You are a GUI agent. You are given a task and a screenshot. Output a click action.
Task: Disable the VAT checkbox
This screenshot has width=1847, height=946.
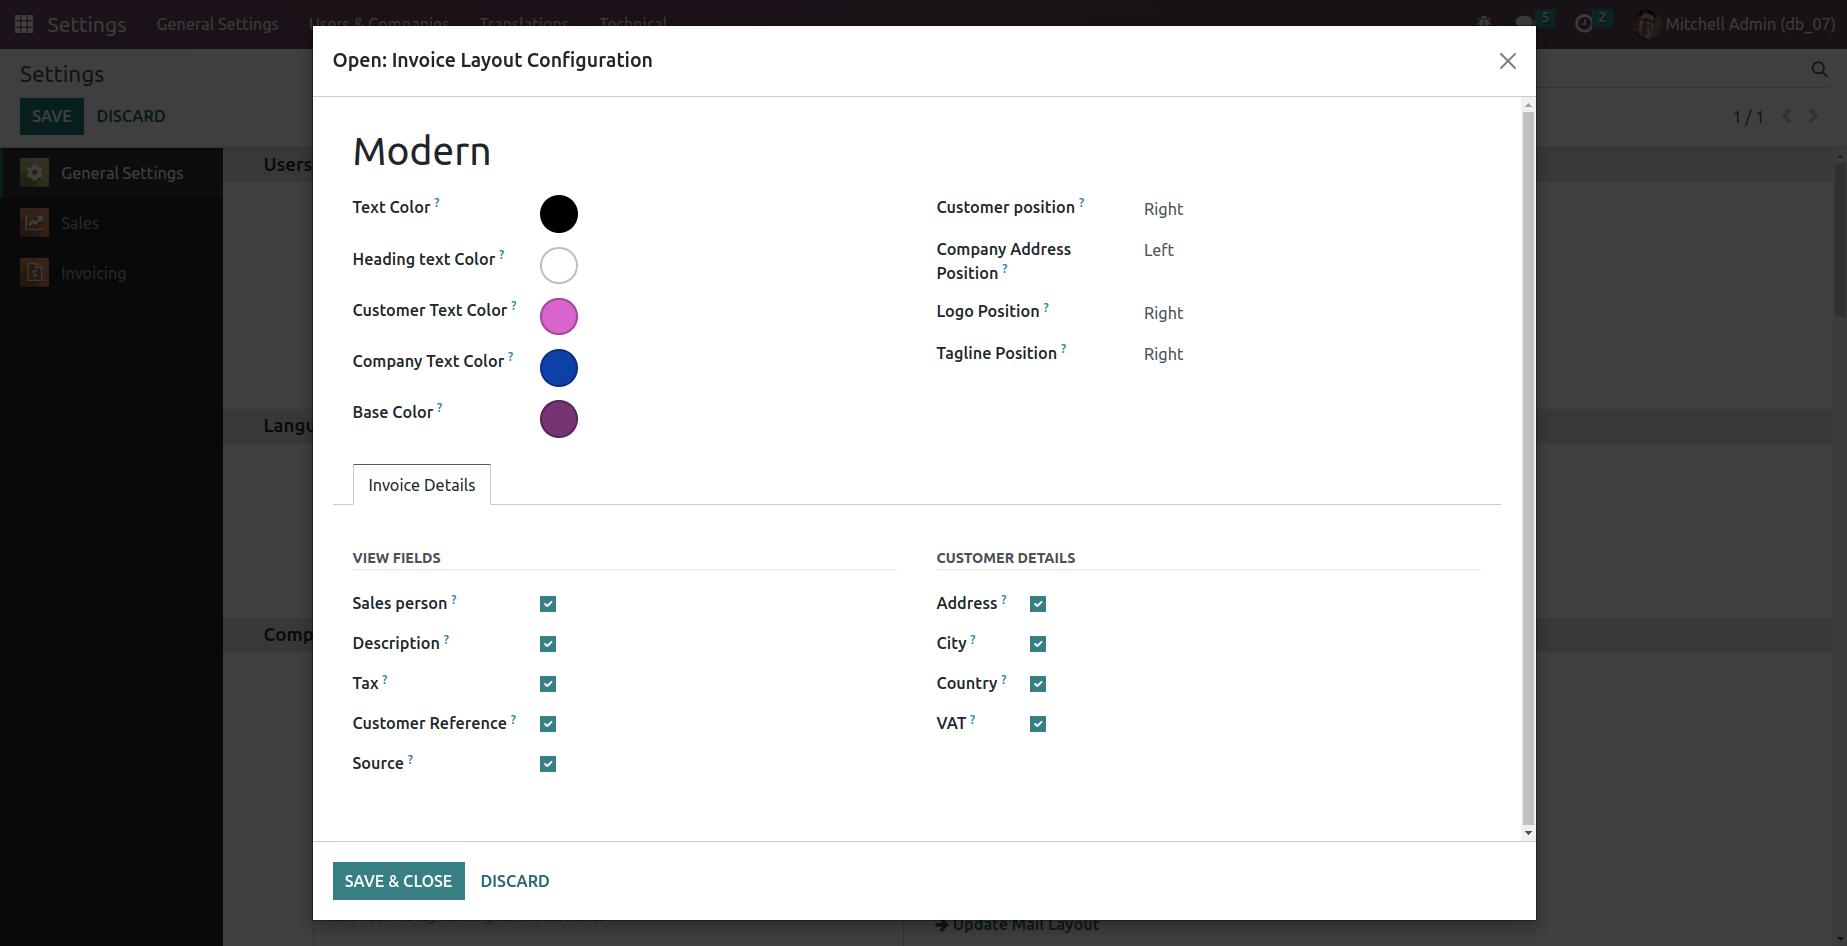pyautogui.click(x=1038, y=724)
